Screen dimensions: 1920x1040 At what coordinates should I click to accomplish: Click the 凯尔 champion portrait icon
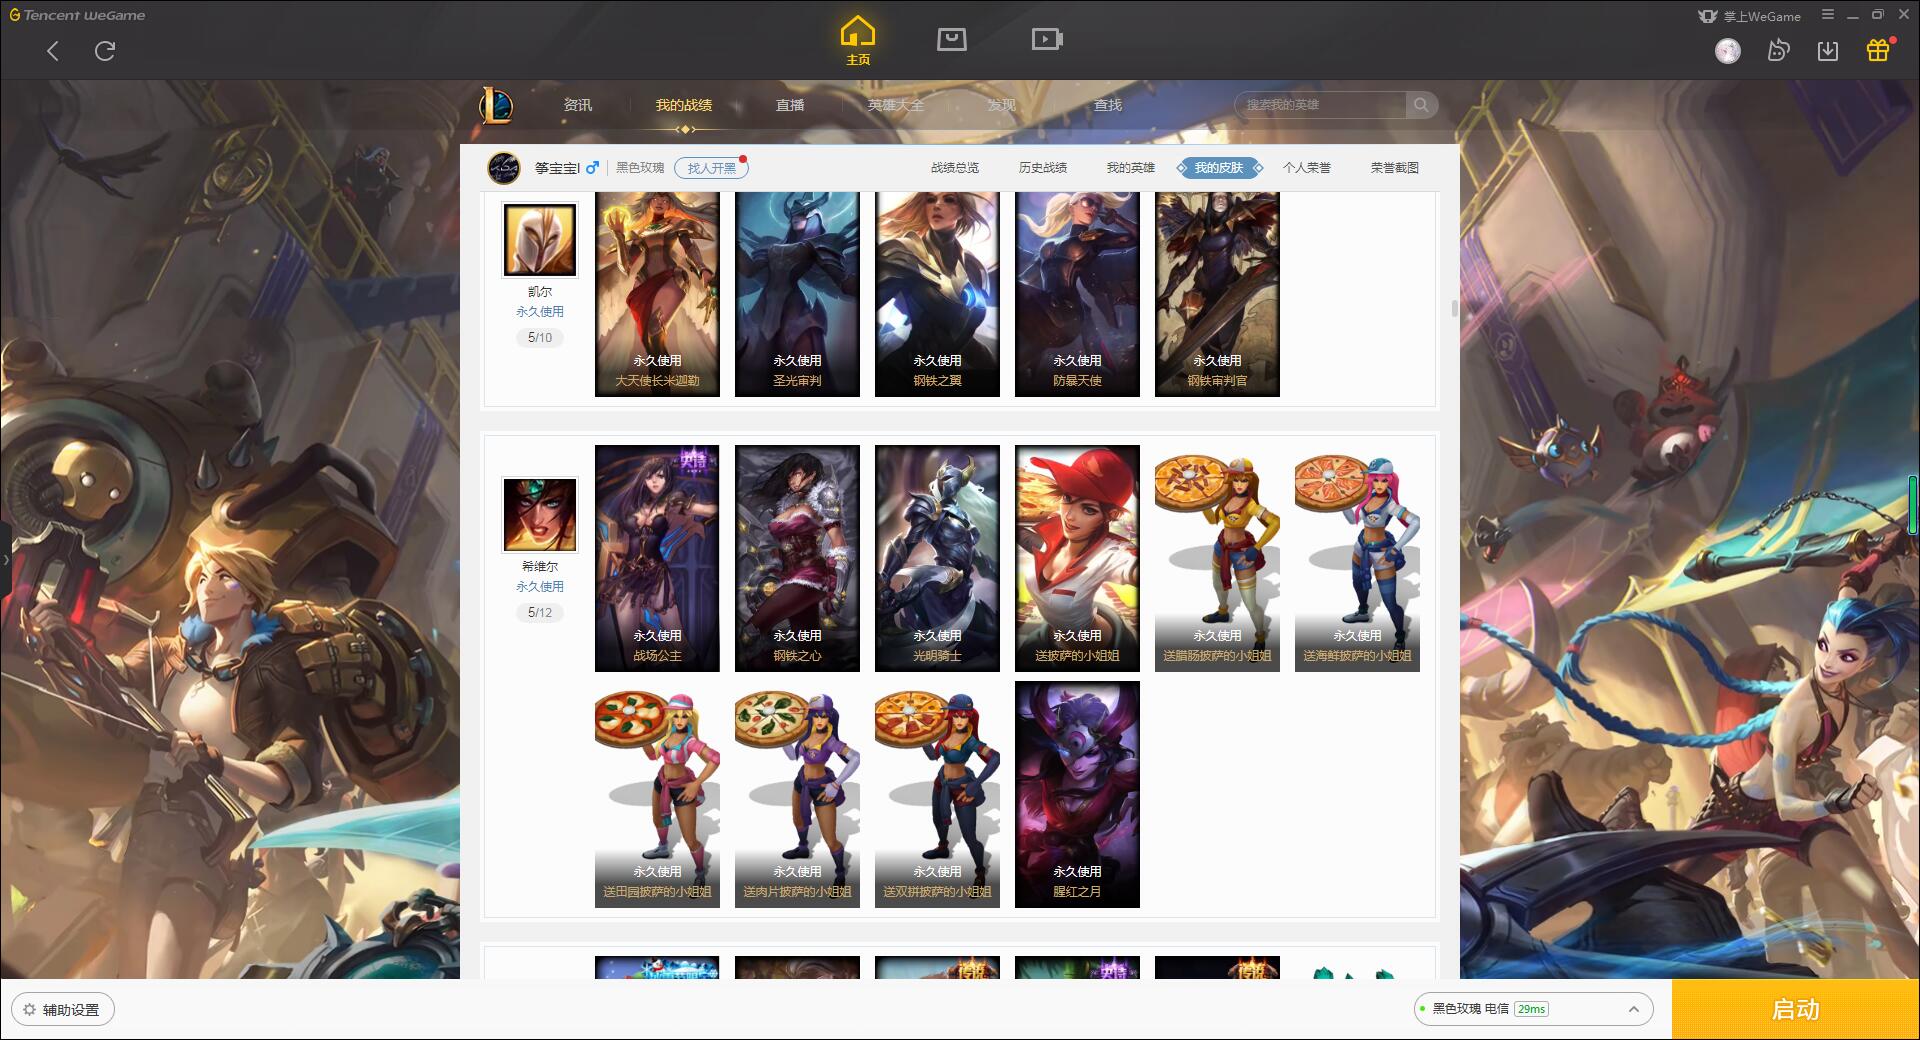tap(540, 240)
